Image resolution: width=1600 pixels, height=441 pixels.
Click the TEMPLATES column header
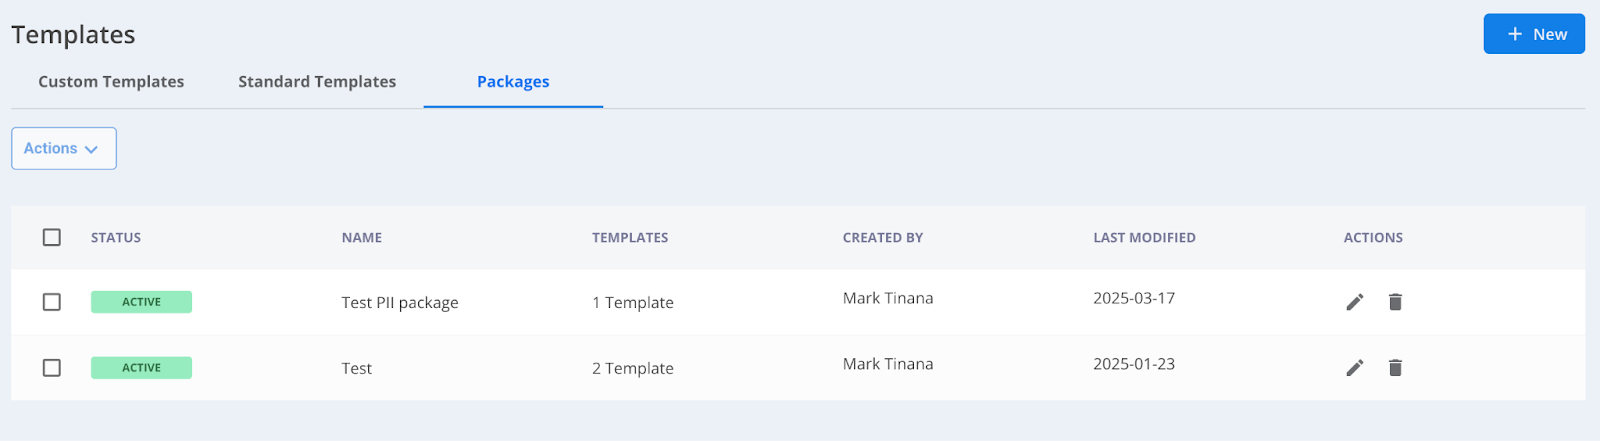click(x=630, y=238)
